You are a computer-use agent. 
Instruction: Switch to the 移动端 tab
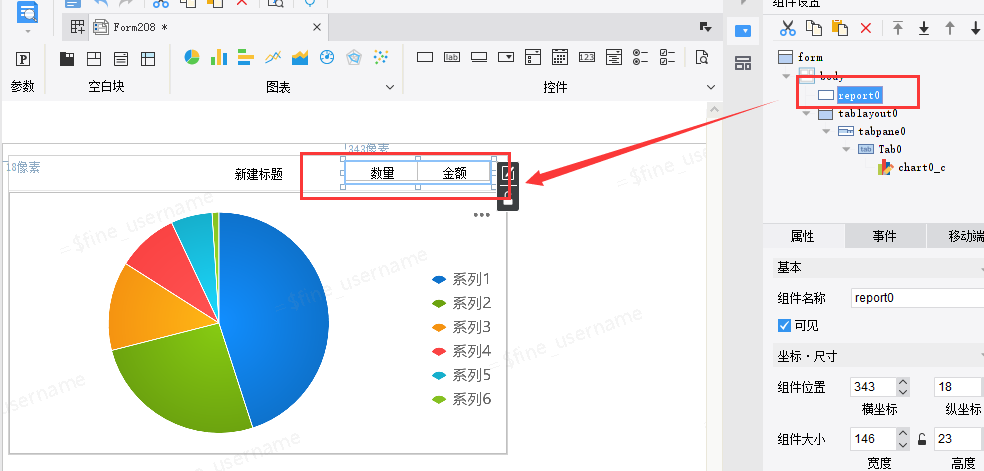pyautogui.click(x=956, y=236)
